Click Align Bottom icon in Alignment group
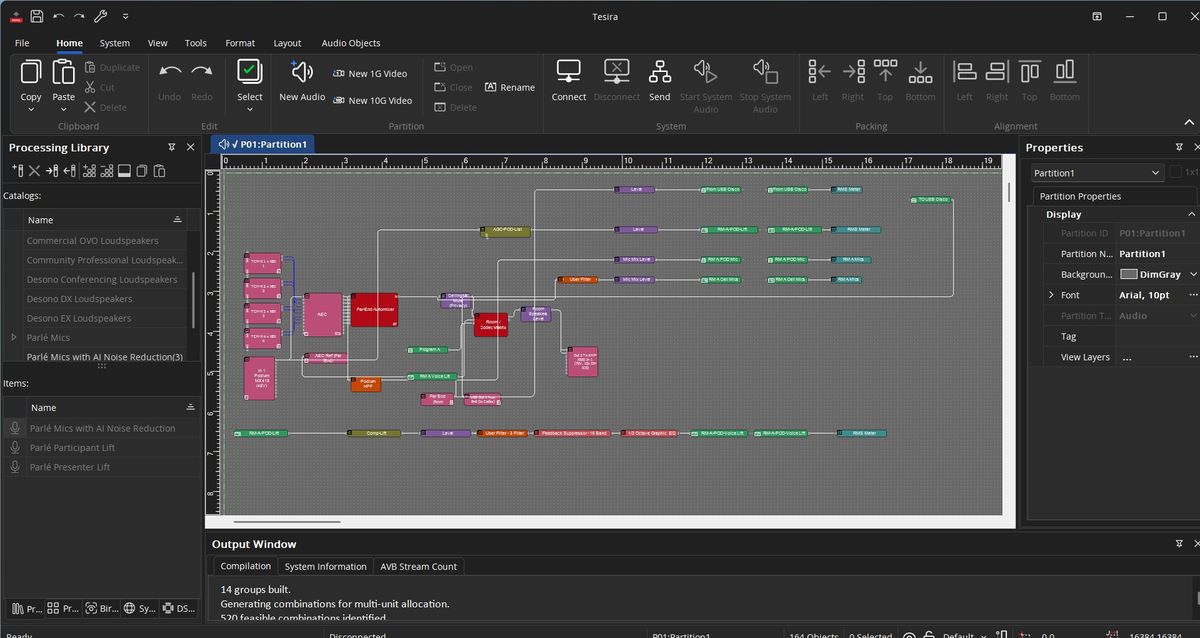This screenshot has width=1200, height=638. pos(1064,72)
